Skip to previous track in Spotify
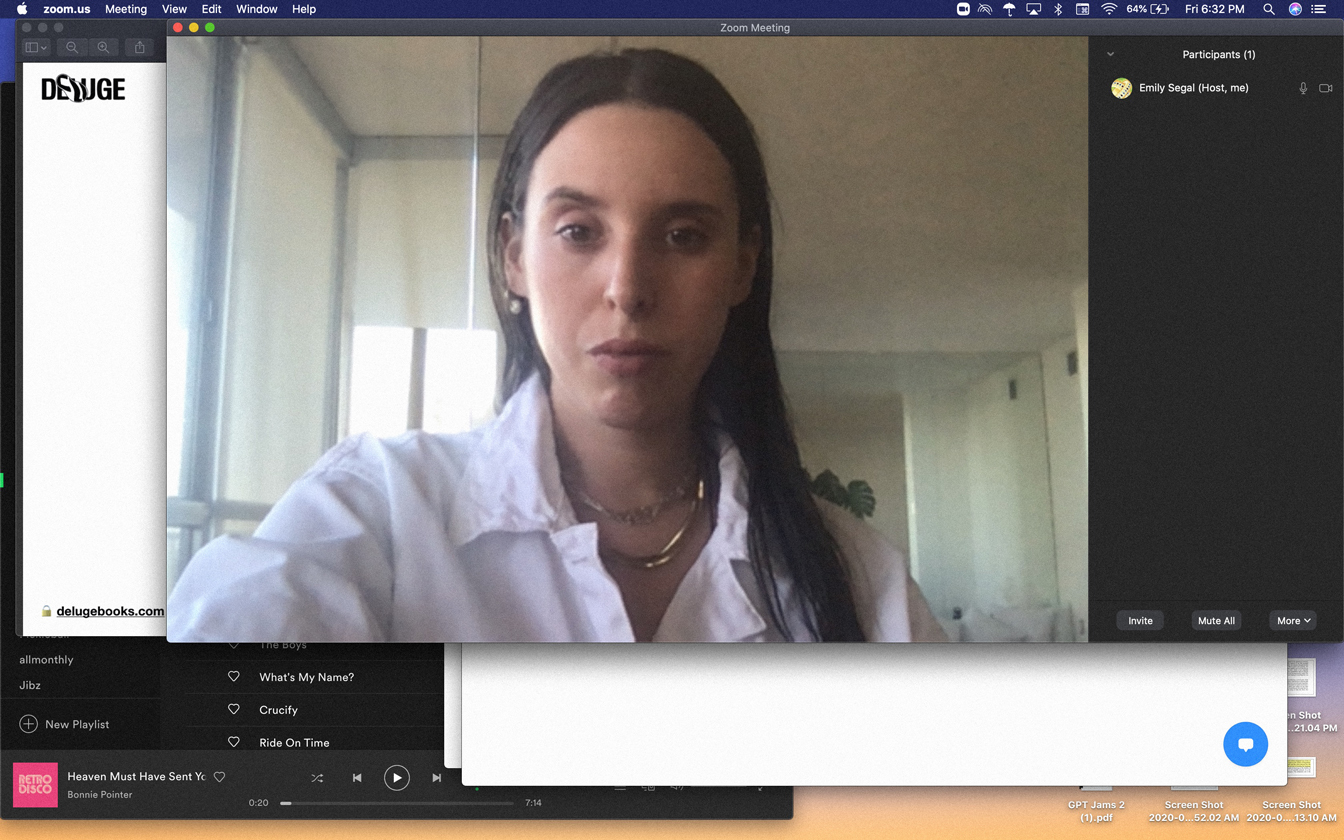Image resolution: width=1344 pixels, height=840 pixels. (357, 777)
